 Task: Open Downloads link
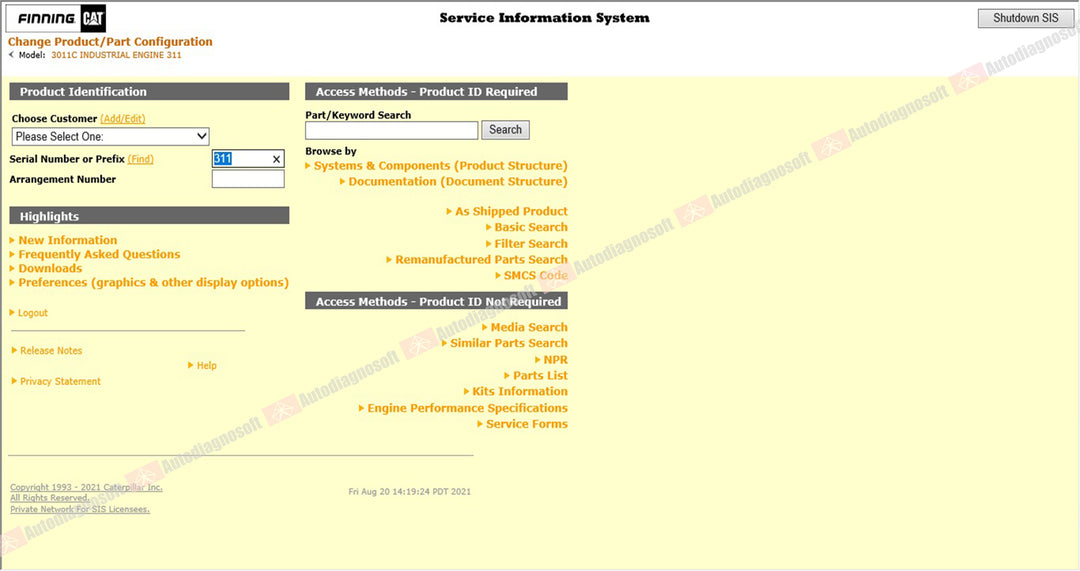click(50, 269)
